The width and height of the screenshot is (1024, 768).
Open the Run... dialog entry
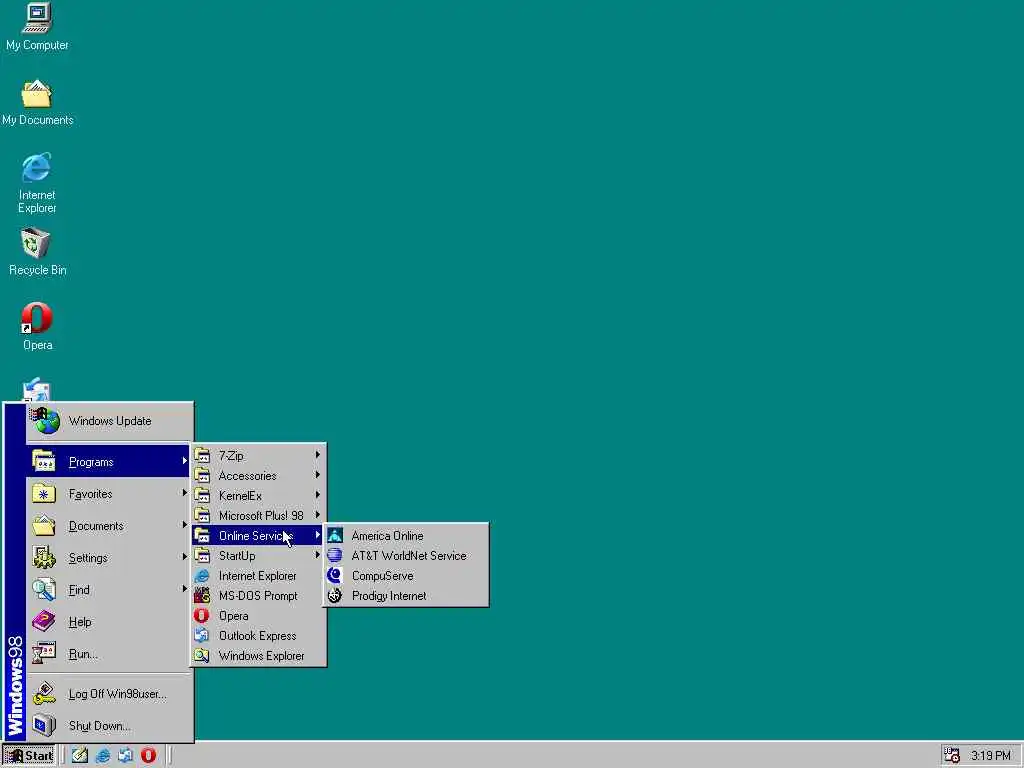(110, 654)
